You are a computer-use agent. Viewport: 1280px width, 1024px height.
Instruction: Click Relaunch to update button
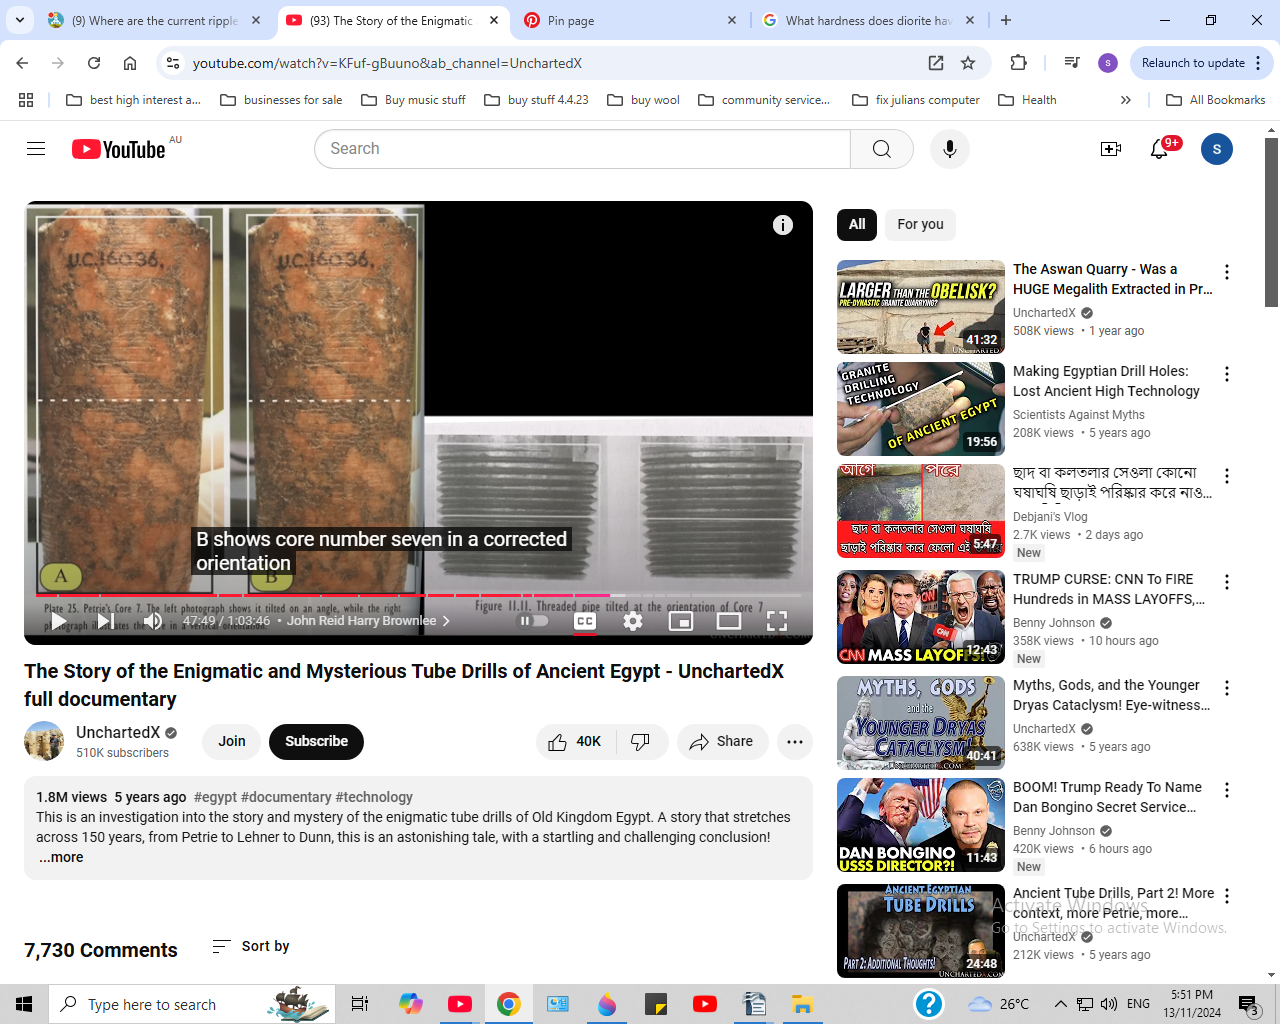(x=1202, y=63)
